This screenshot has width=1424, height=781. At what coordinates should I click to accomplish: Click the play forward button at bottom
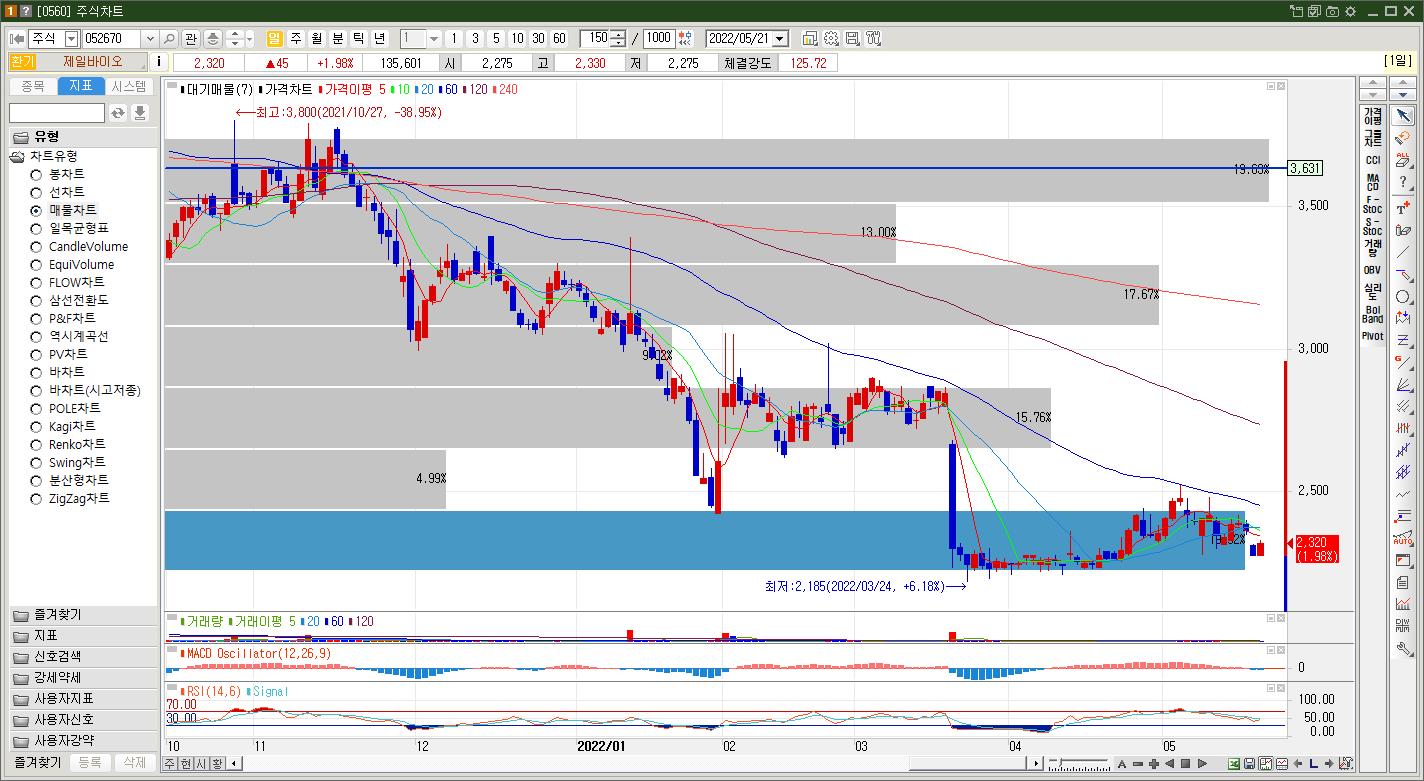click(1203, 764)
